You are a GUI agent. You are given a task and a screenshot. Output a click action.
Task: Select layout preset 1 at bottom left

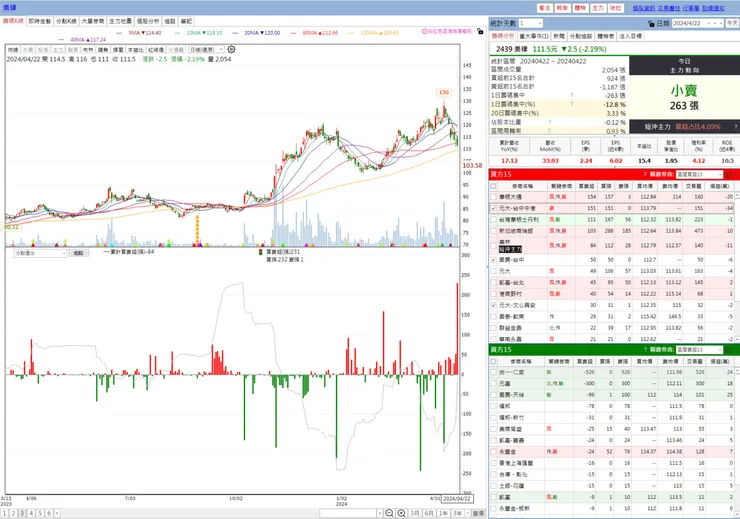[5, 513]
